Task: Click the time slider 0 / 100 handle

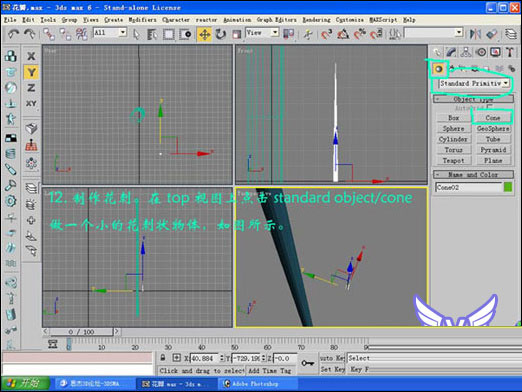Action: (x=81, y=332)
